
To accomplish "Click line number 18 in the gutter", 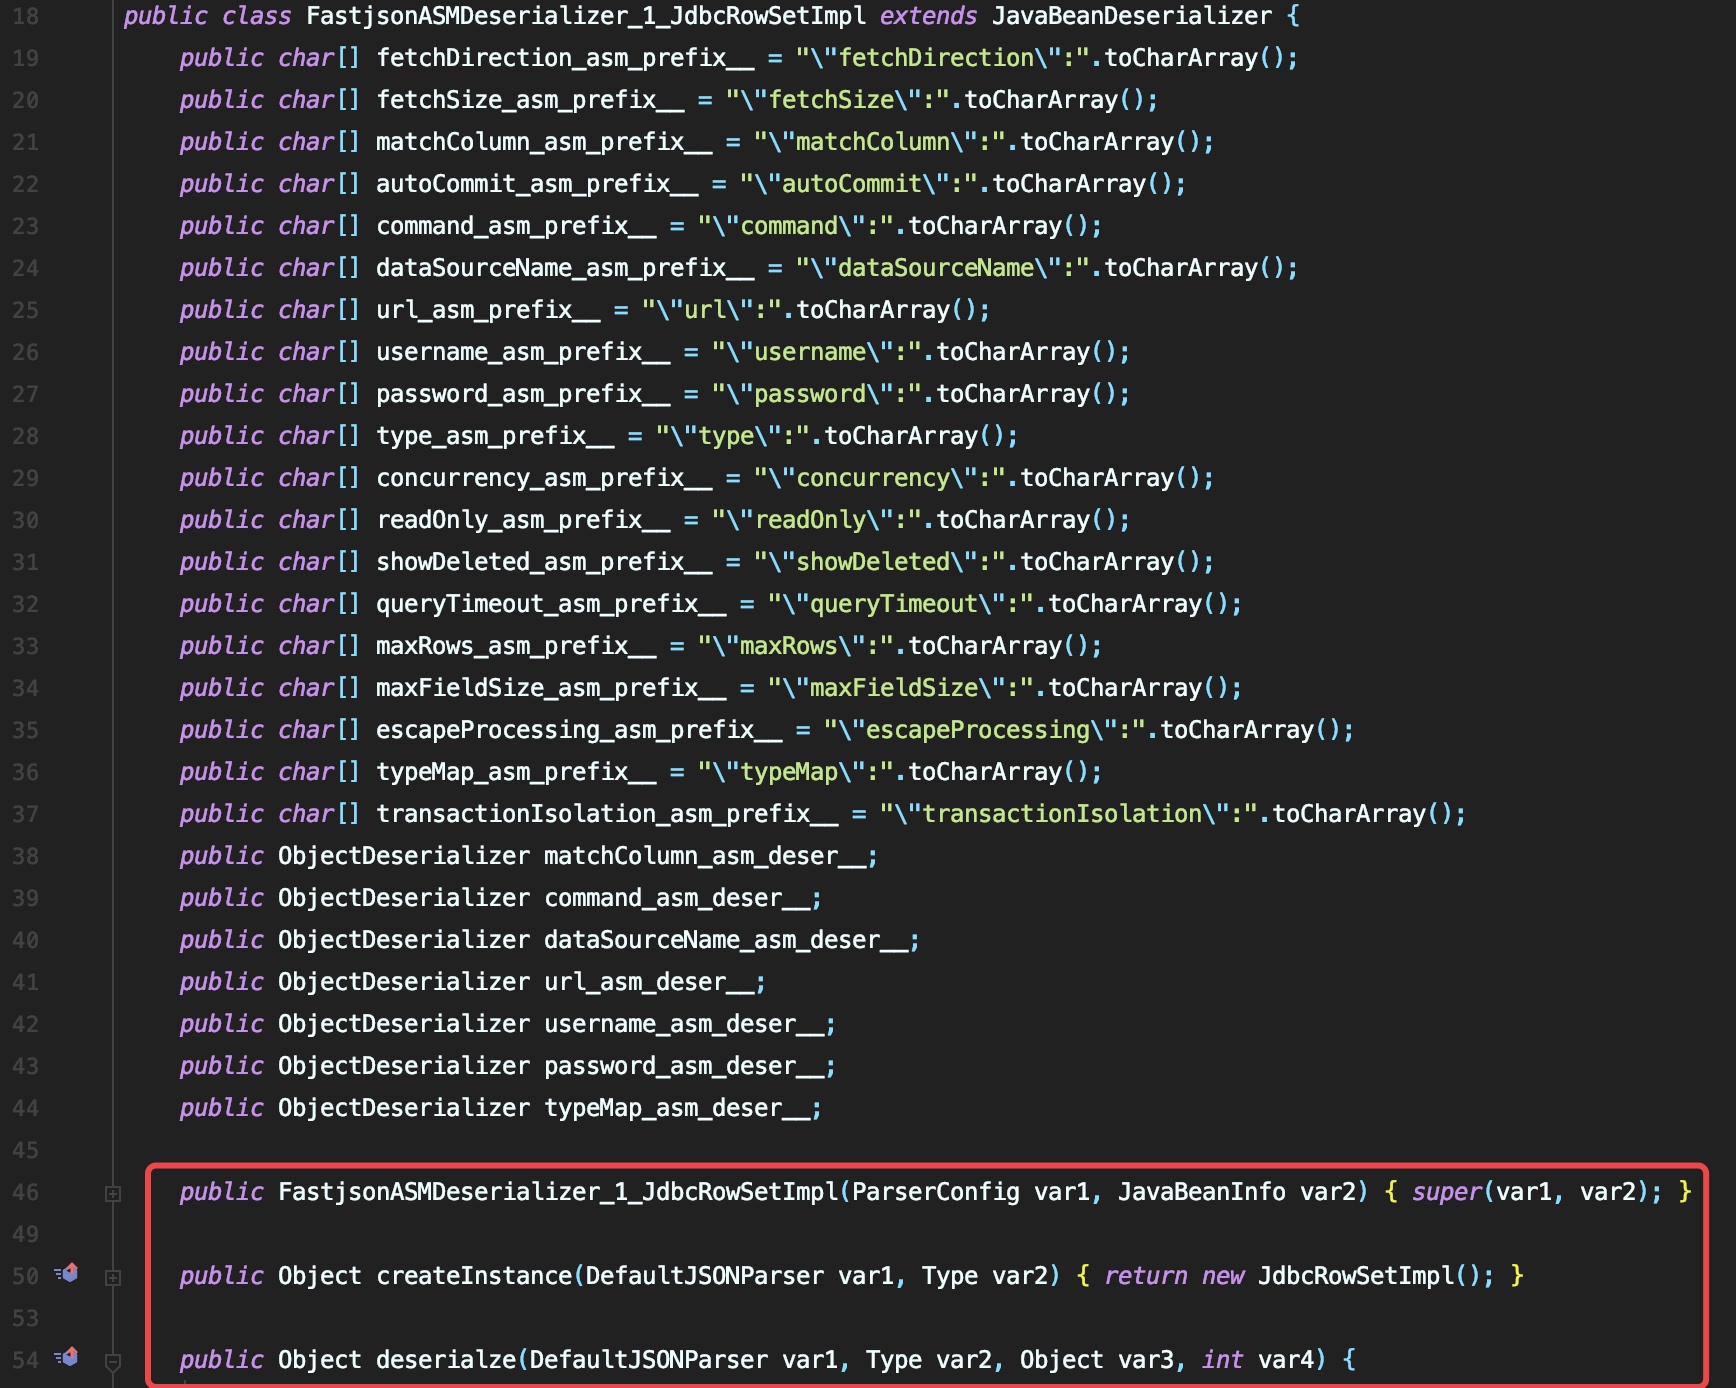I will 26,16.
